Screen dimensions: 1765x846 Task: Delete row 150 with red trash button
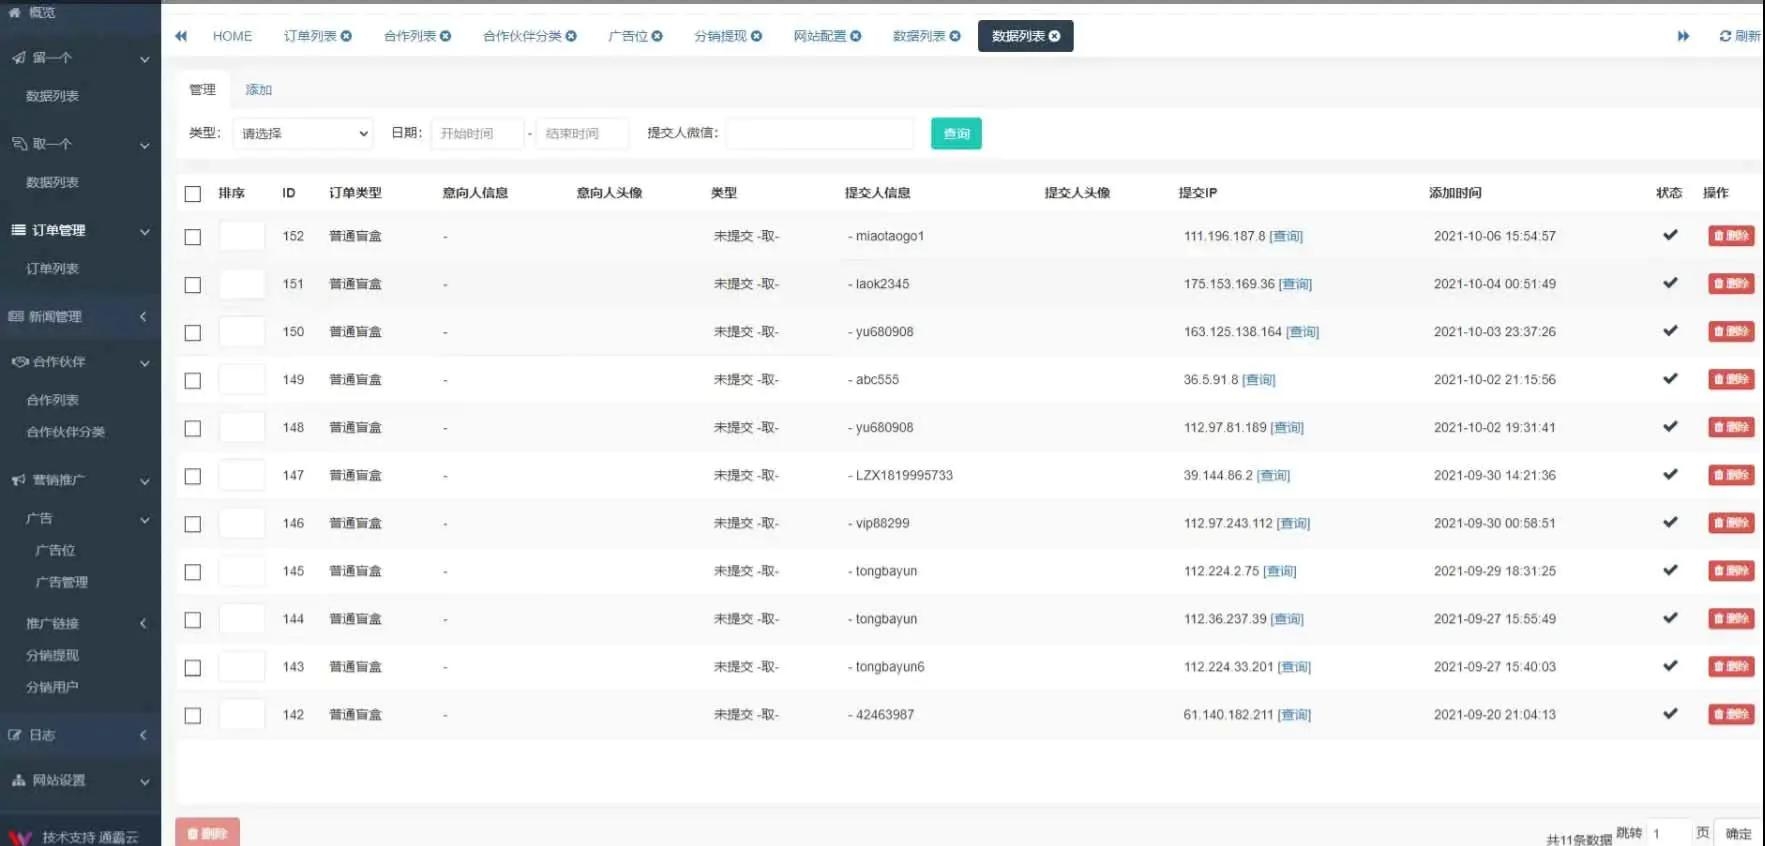point(1730,332)
